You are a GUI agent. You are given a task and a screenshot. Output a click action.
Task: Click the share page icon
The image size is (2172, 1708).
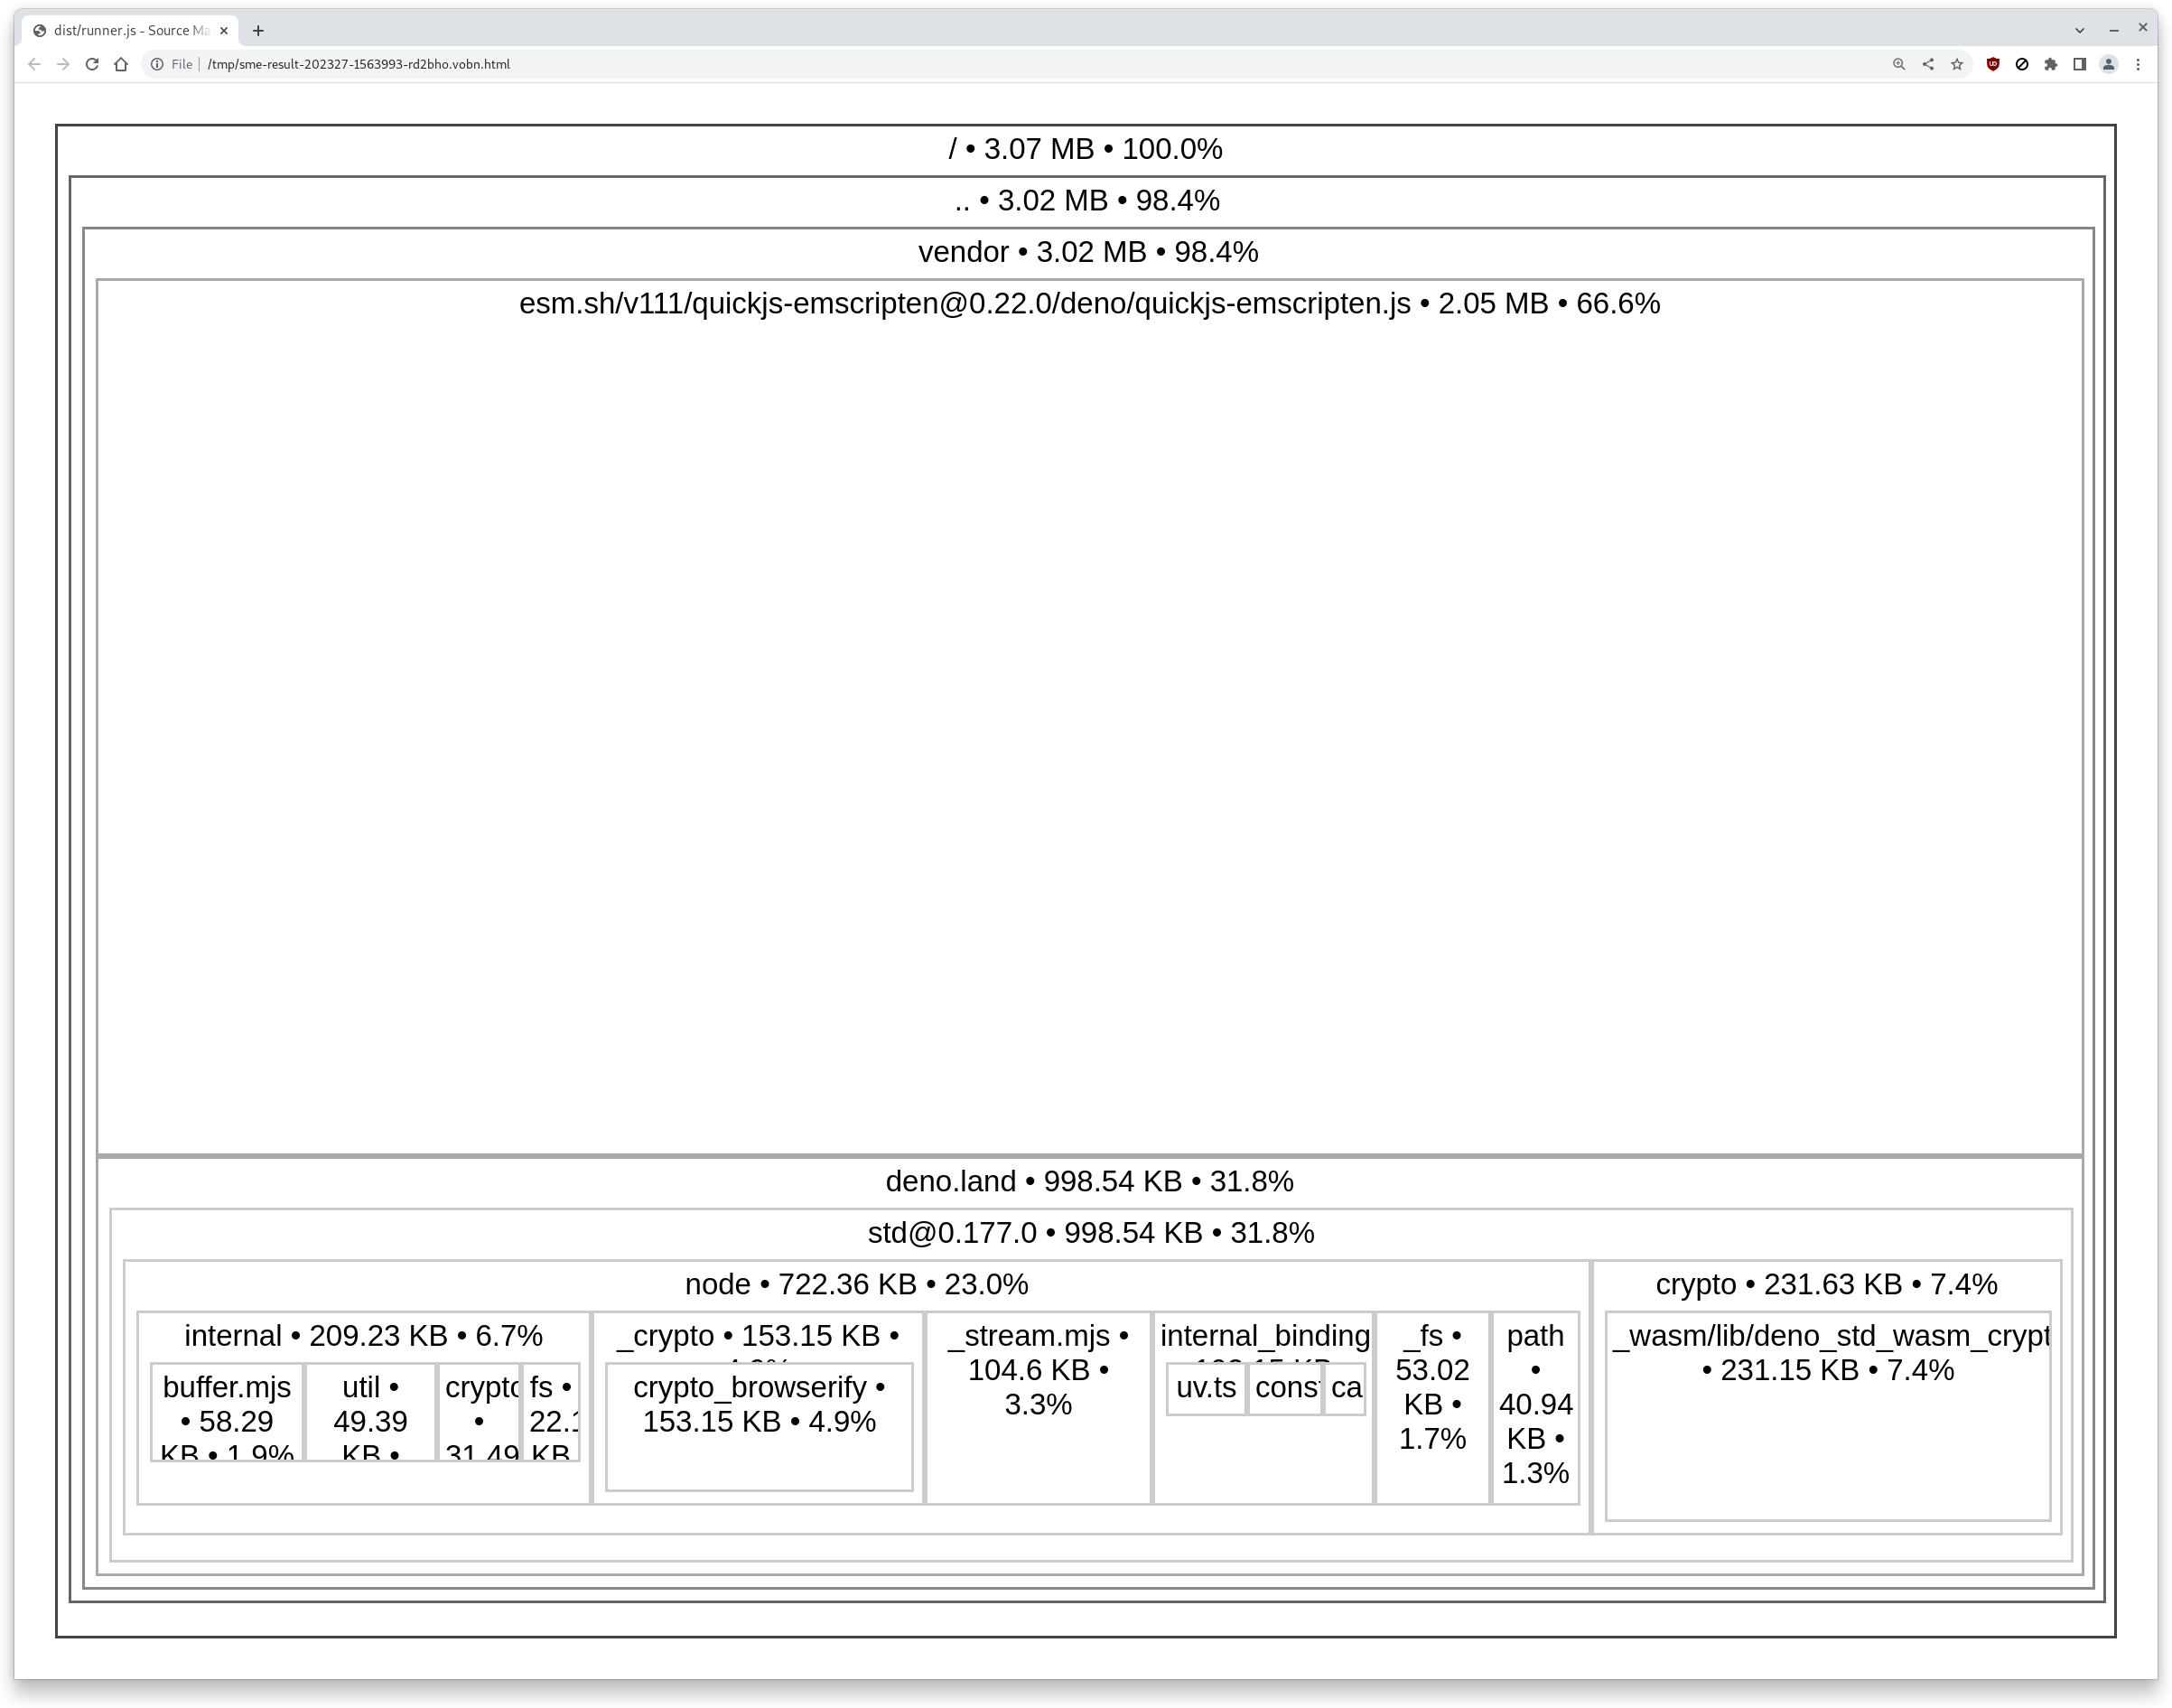coord(1928,64)
